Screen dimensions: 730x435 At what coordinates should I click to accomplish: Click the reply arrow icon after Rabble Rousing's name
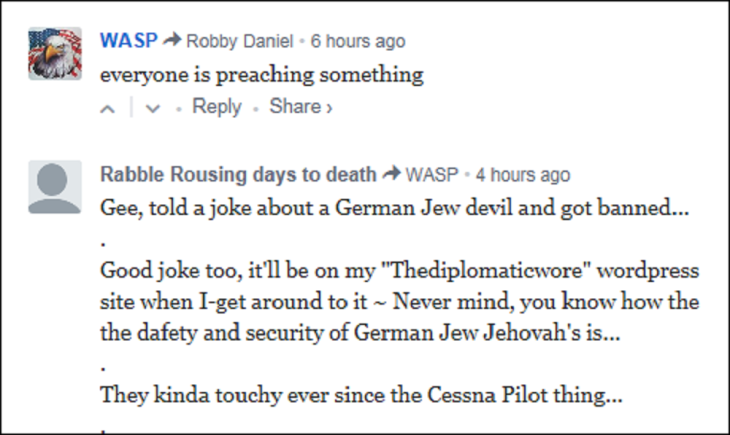tap(391, 175)
